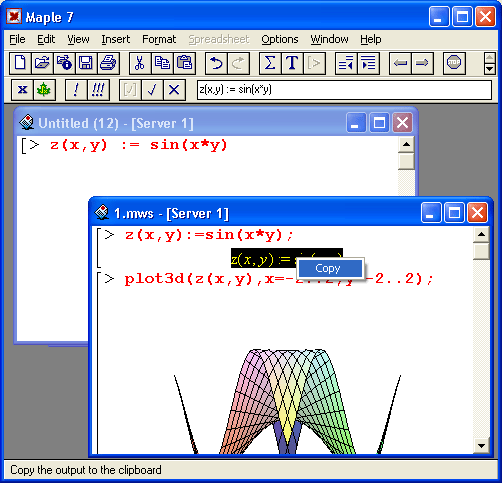Click the plot3d command line in 1.mws
The height and width of the screenshot is (483, 502).
(279, 279)
